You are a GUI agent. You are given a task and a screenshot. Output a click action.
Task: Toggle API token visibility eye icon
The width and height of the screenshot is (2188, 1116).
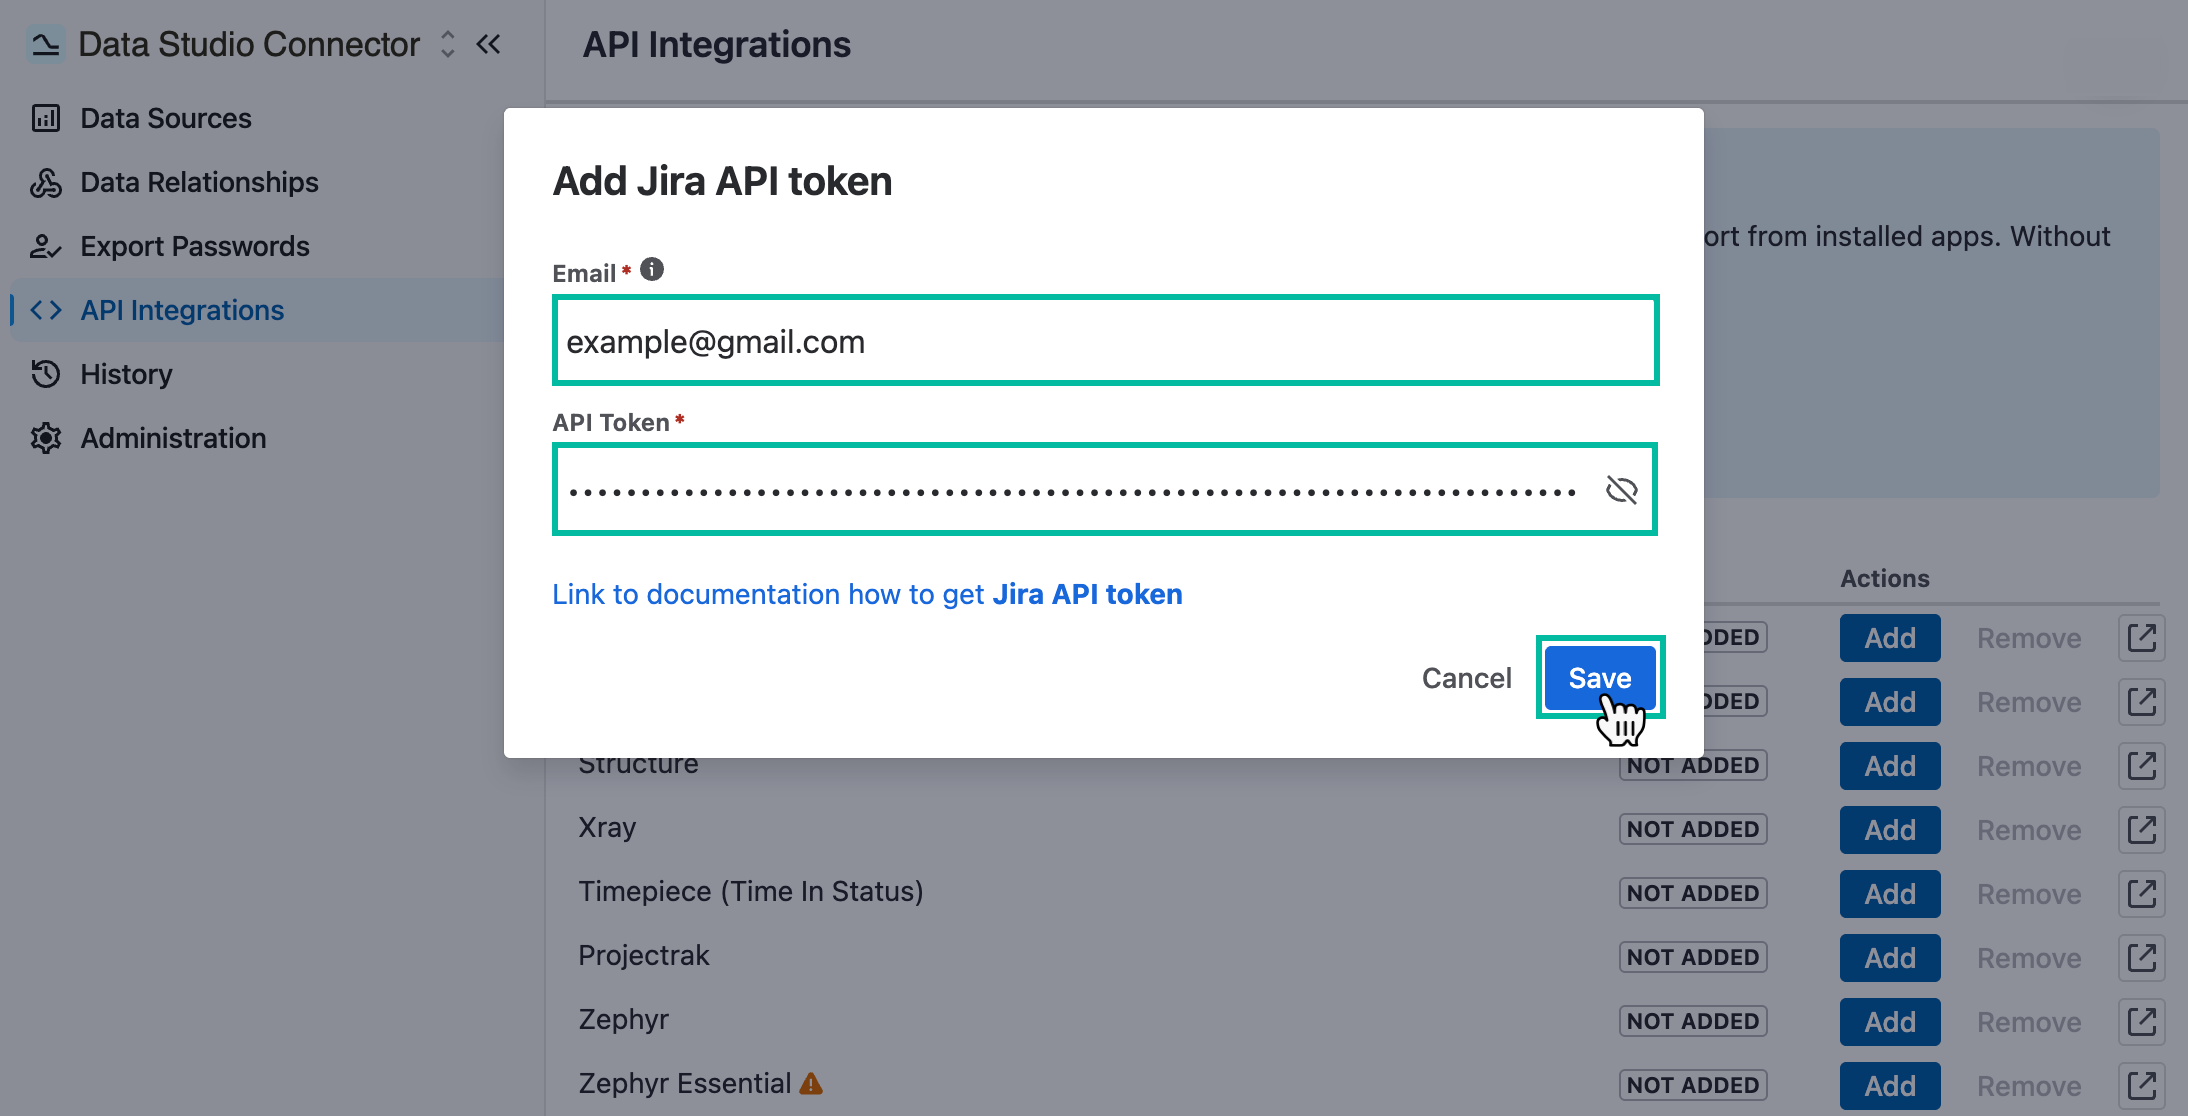pyautogui.click(x=1621, y=490)
